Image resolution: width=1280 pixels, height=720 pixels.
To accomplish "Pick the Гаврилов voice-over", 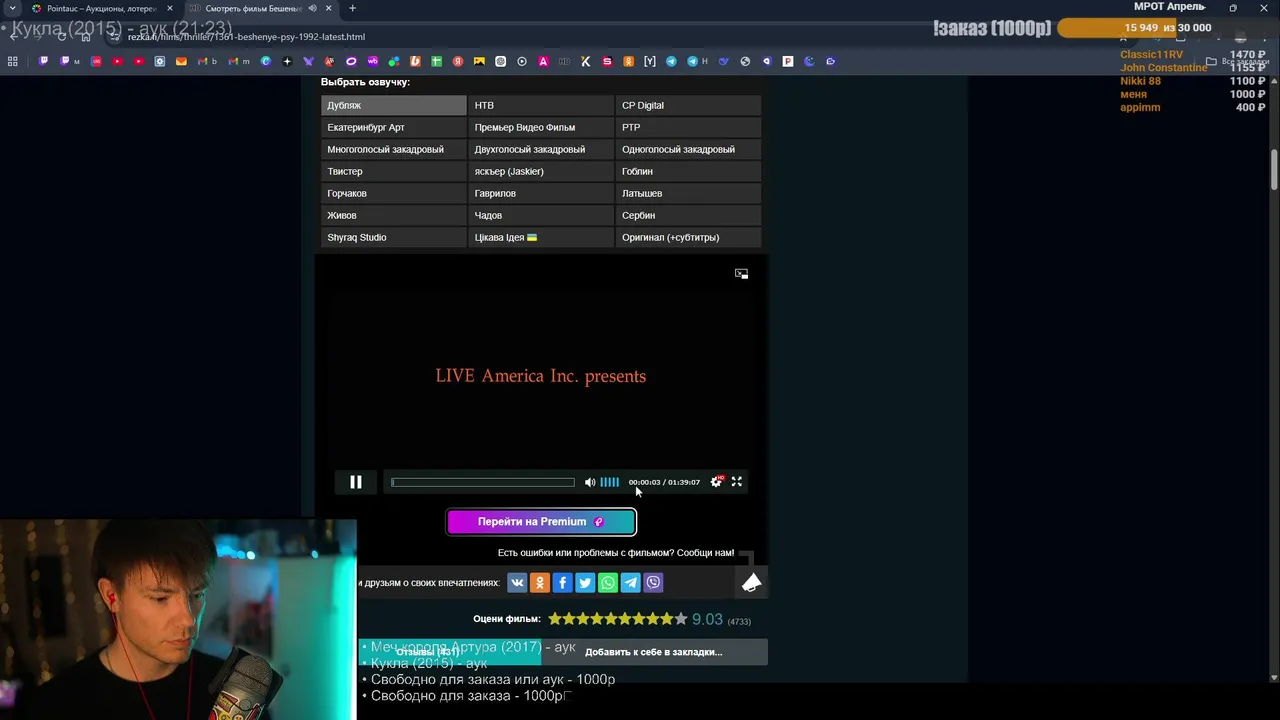I will 540,193.
